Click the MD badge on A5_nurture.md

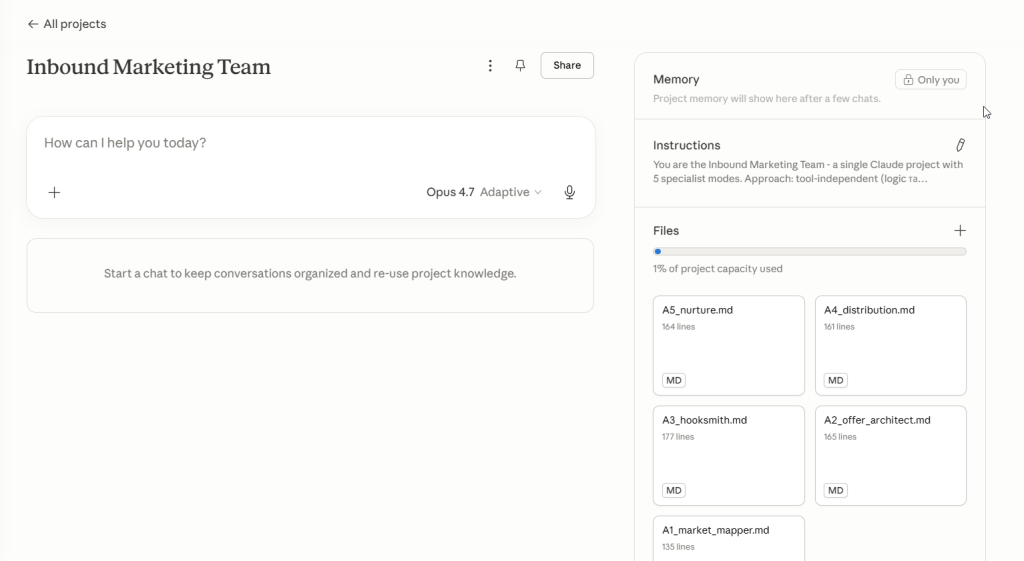(x=674, y=380)
